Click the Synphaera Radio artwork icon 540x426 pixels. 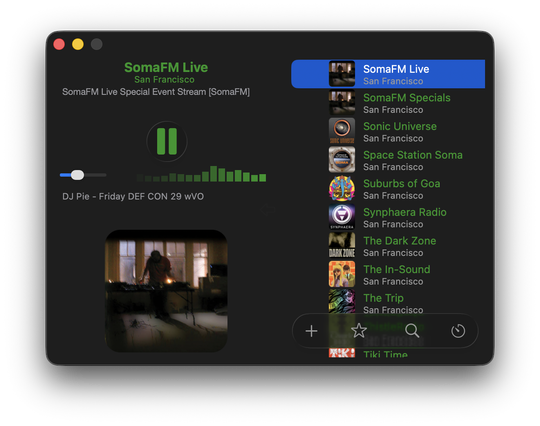pyautogui.click(x=342, y=217)
